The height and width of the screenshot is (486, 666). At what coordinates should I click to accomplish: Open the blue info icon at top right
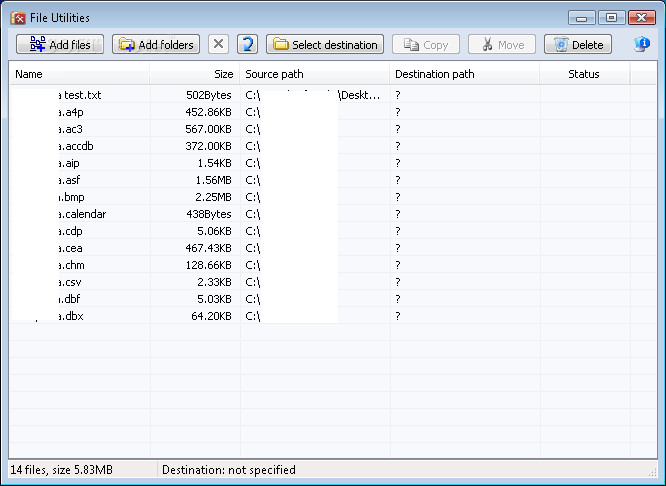coord(642,45)
